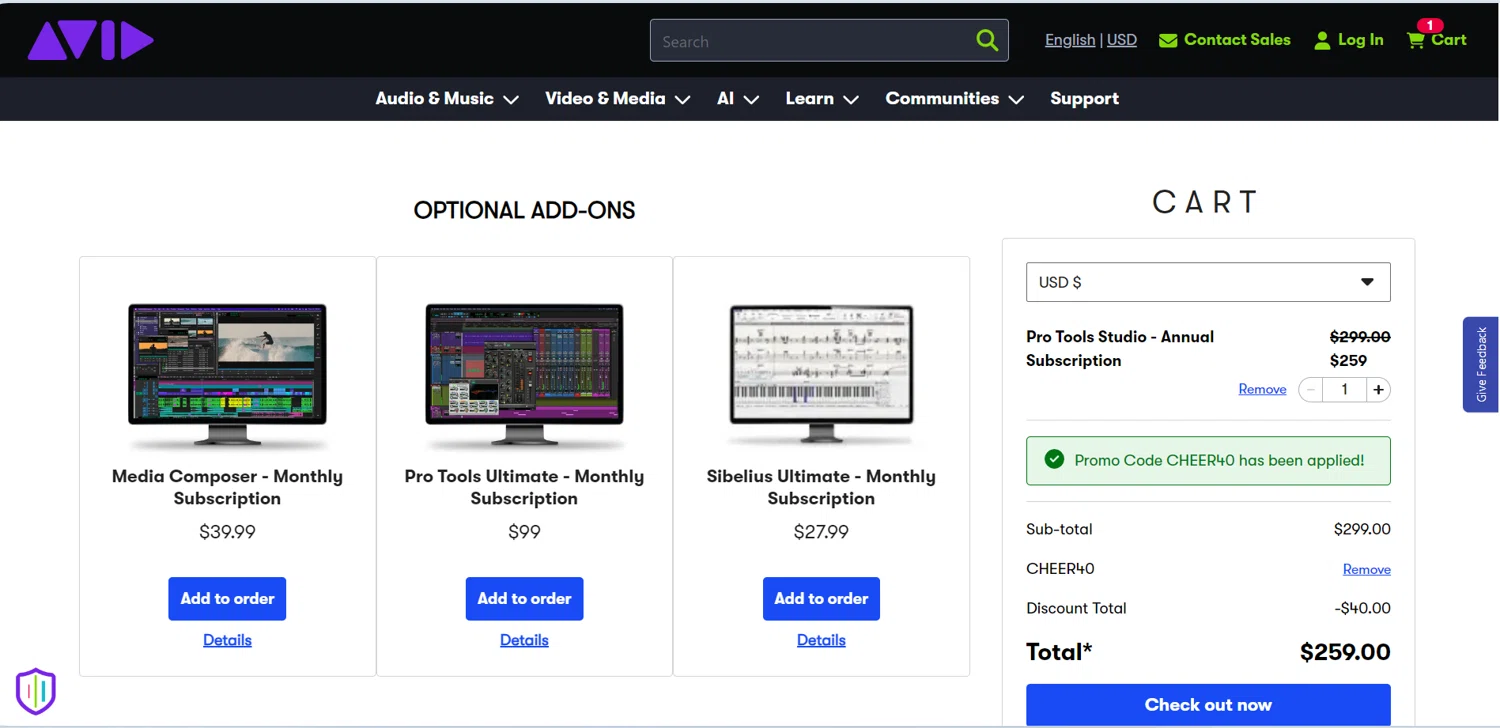
Task: Click chevron next to Learn
Action: click(x=851, y=100)
